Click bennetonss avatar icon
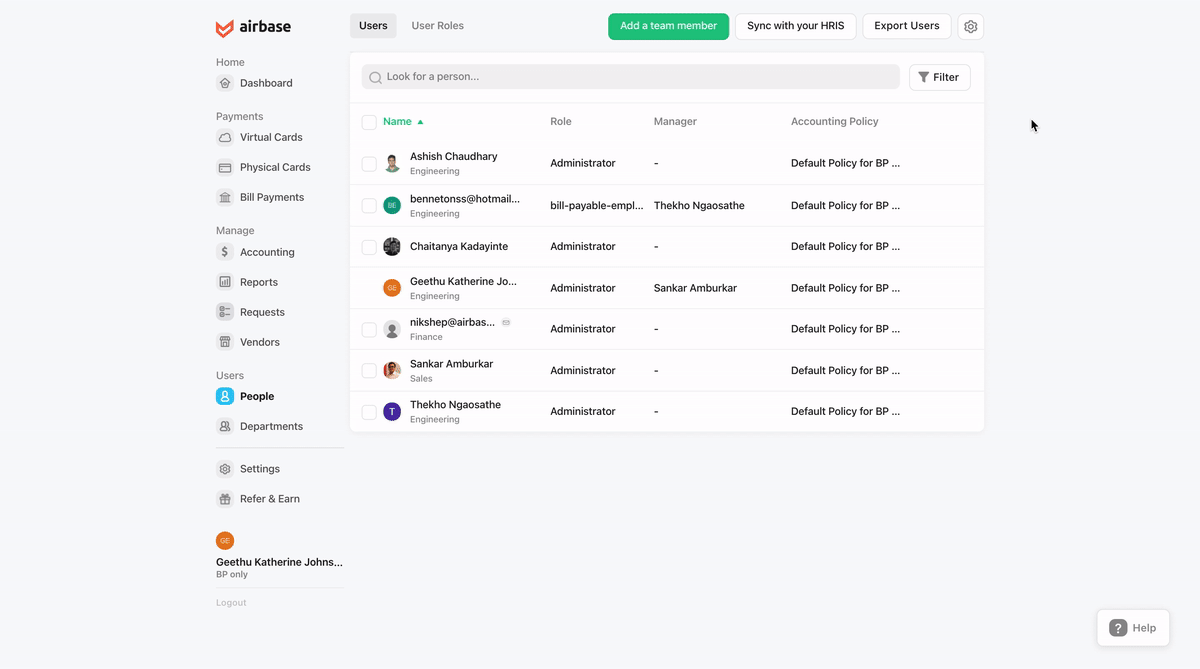1200x669 pixels. click(392, 205)
